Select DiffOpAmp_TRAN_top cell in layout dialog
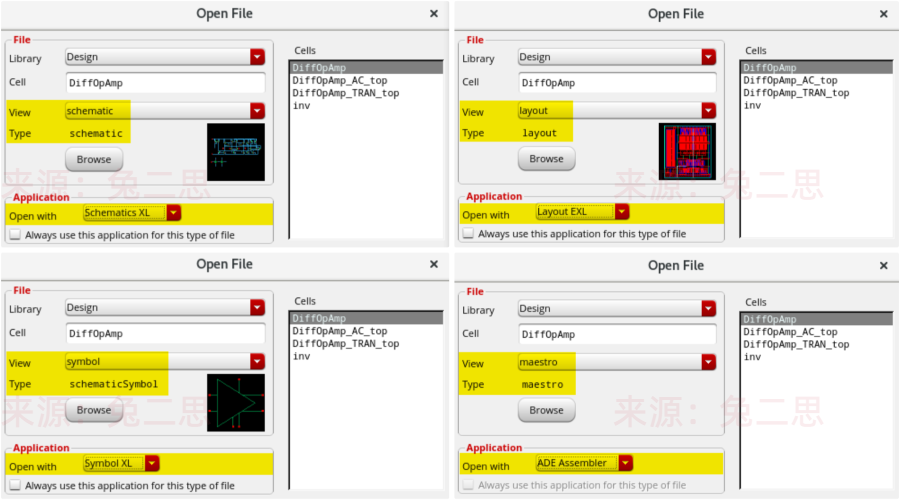The image size is (900, 500). 796,93
